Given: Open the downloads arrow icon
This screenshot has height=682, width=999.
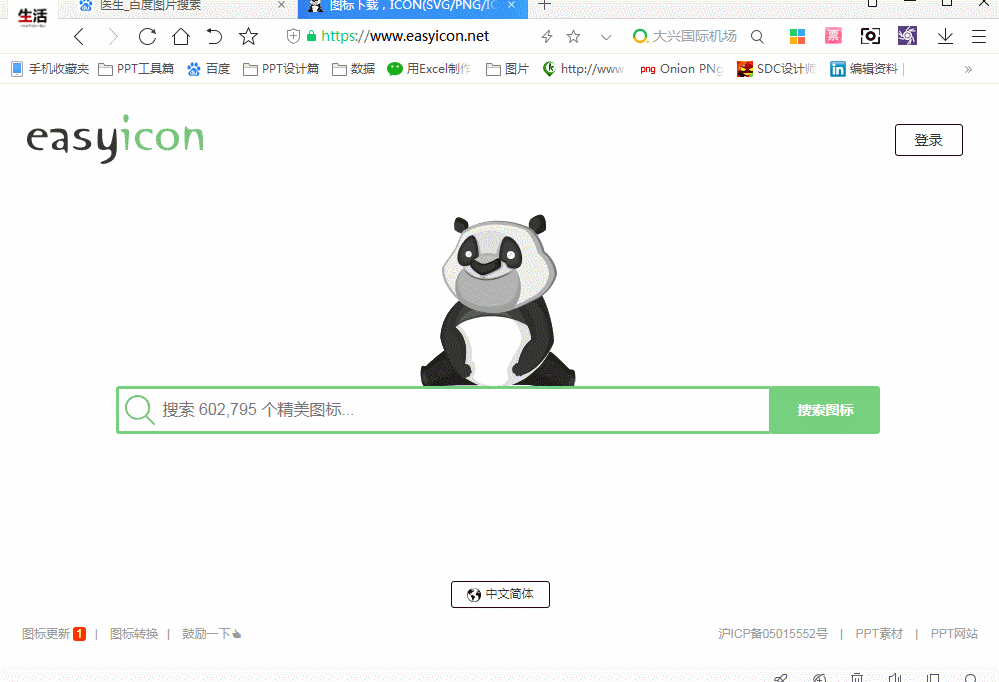Looking at the screenshot, I should tap(945, 37).
